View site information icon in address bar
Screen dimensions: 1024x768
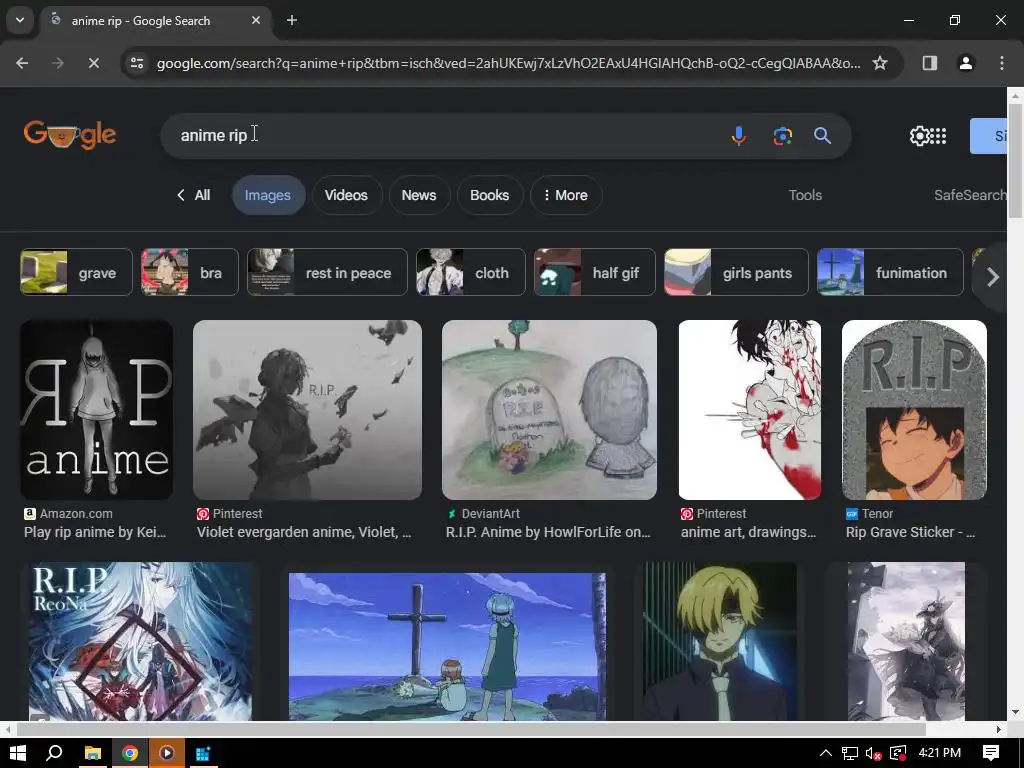tap(136, 63)
